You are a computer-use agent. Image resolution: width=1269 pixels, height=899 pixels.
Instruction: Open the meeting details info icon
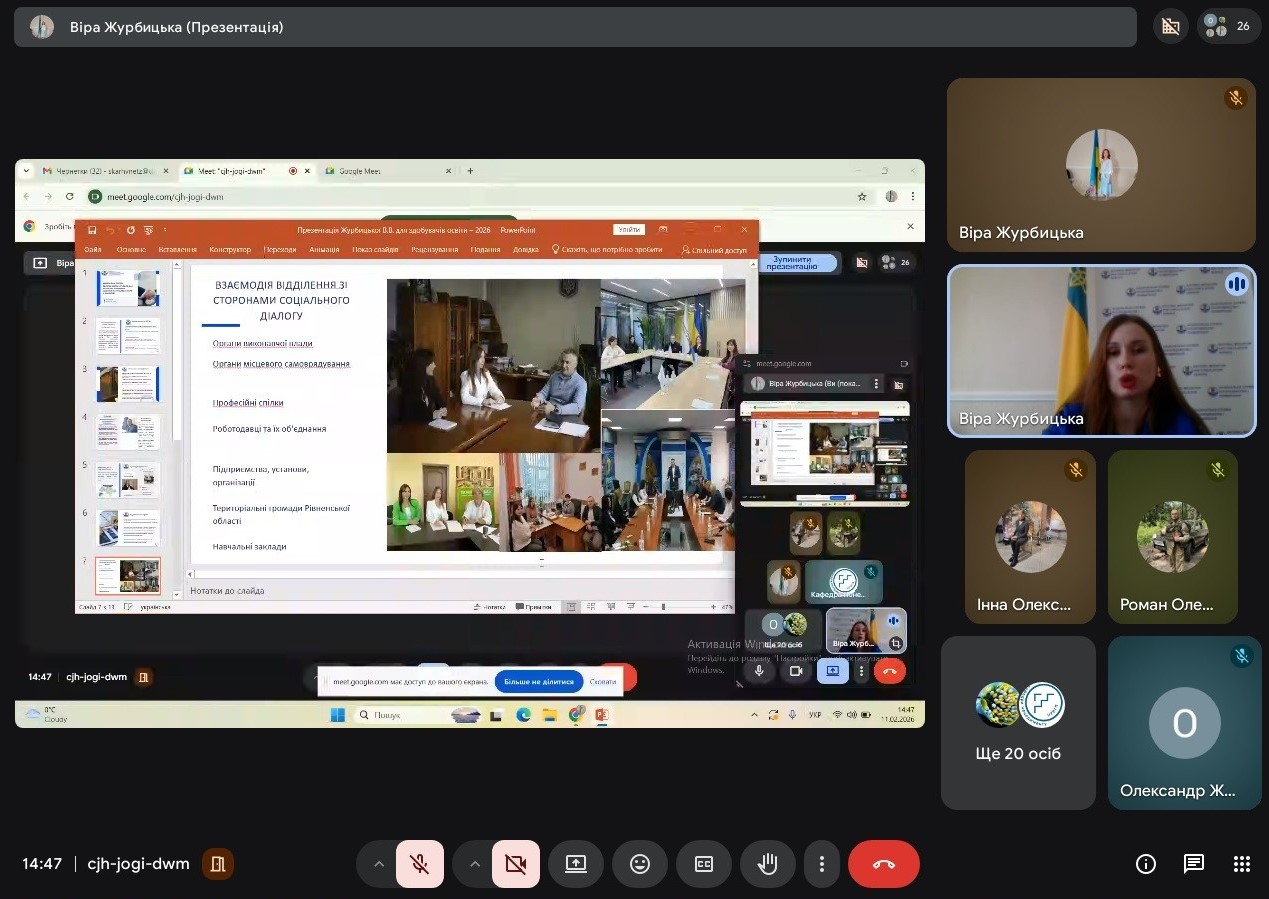pos(1145,864)
